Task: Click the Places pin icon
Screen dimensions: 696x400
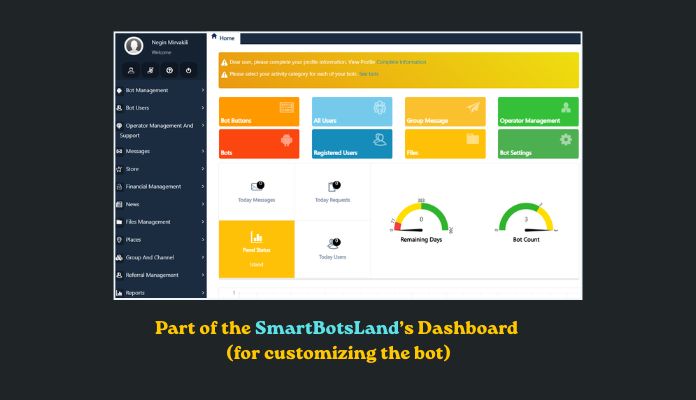Action: [119, 240]
